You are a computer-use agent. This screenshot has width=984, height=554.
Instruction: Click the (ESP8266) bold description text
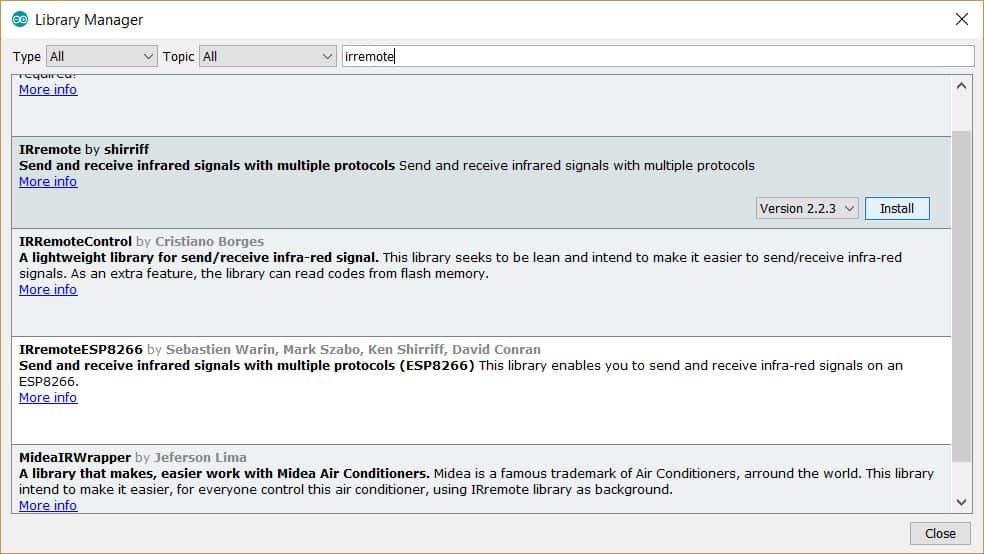(247, 365)
